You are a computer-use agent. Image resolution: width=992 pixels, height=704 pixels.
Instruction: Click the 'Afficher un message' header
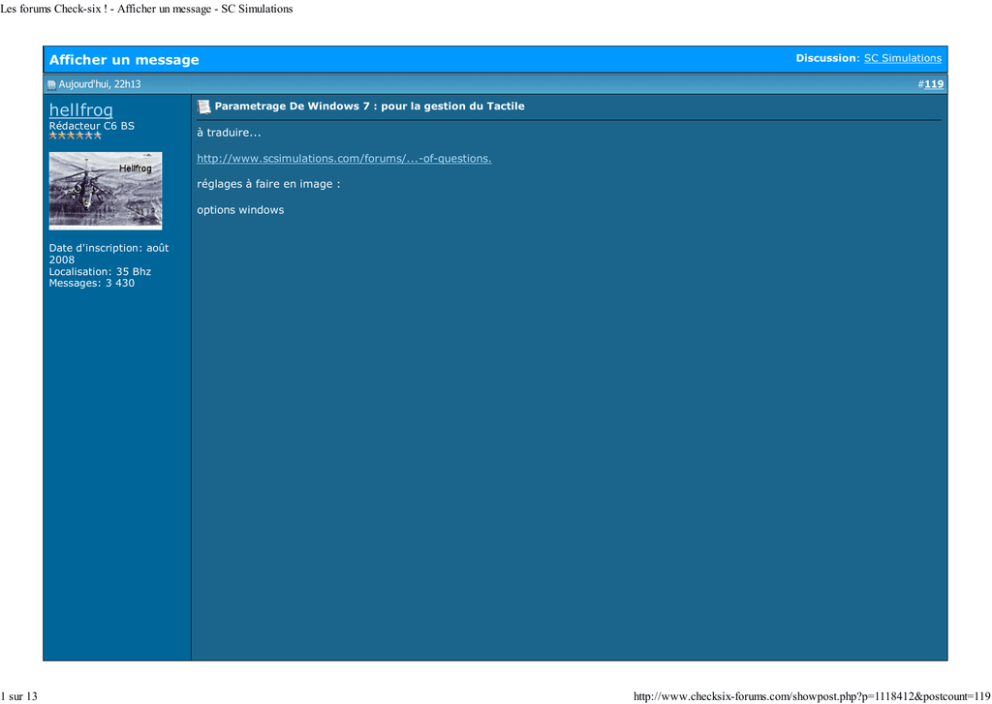[124, 60]
